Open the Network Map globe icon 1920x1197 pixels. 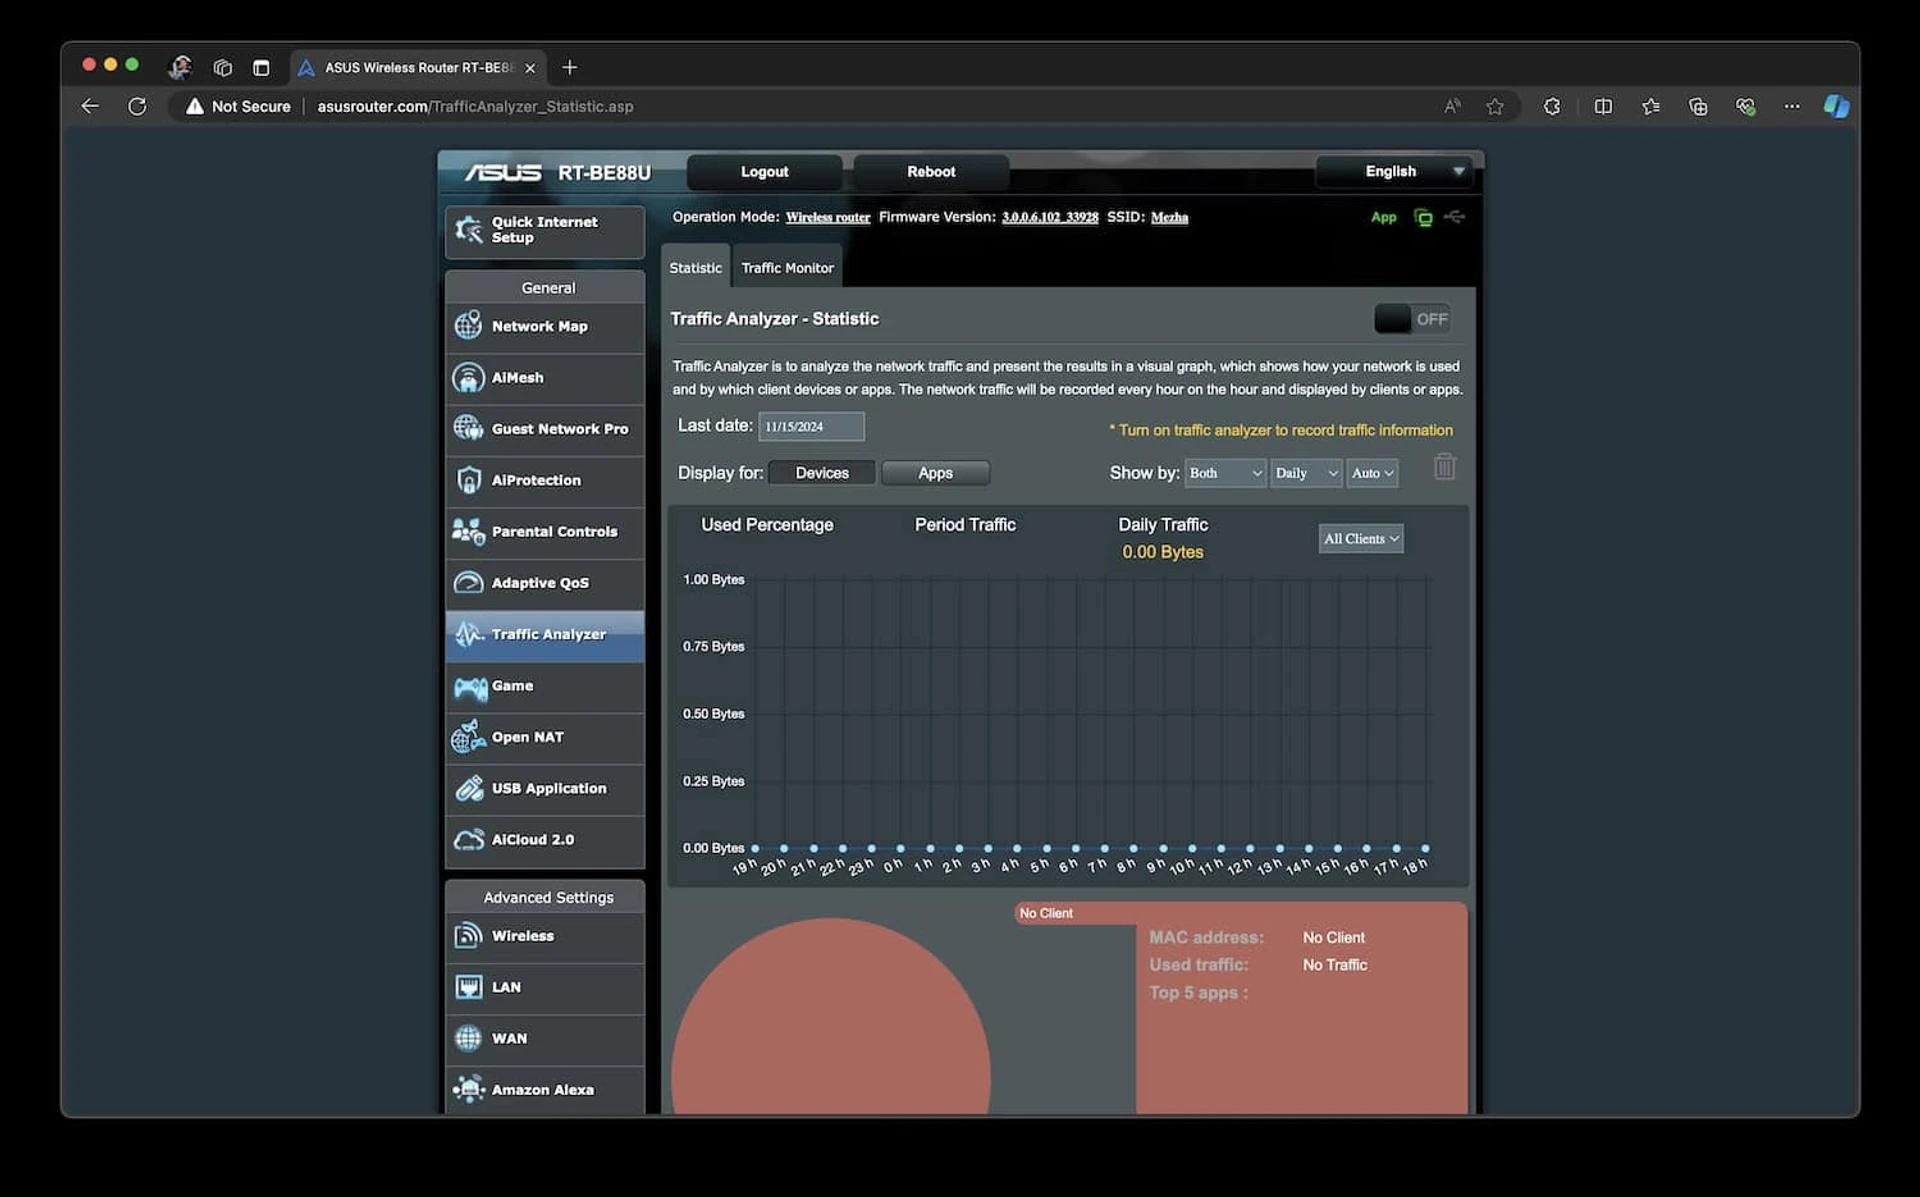(x=468, y=326)
